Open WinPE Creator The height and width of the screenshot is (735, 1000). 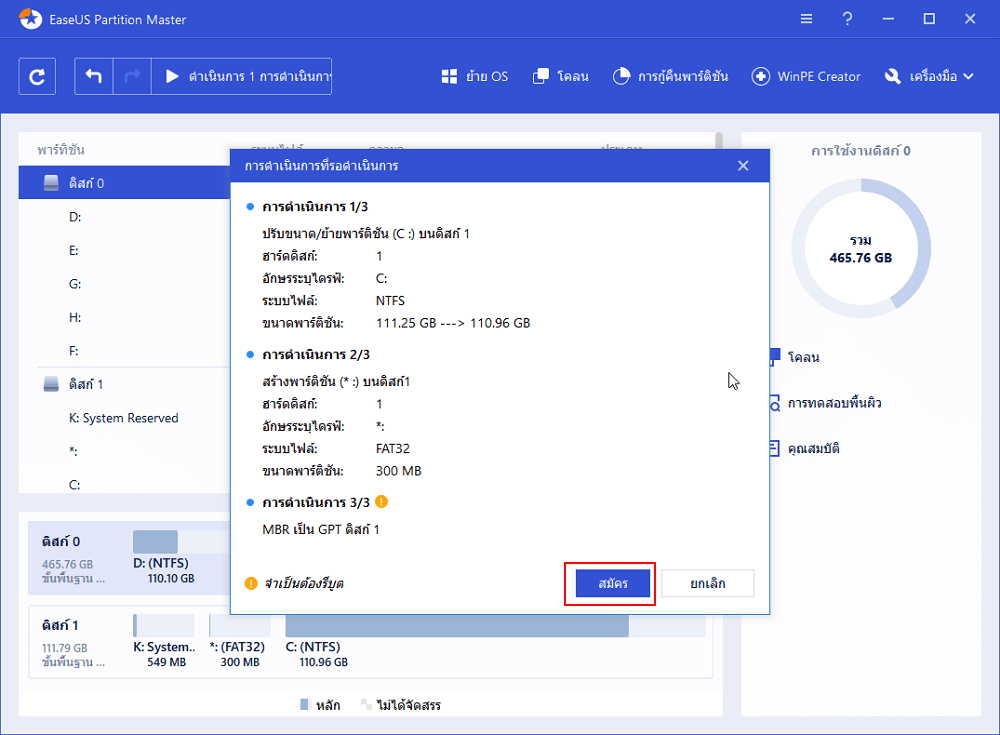(x=806, y=77)
